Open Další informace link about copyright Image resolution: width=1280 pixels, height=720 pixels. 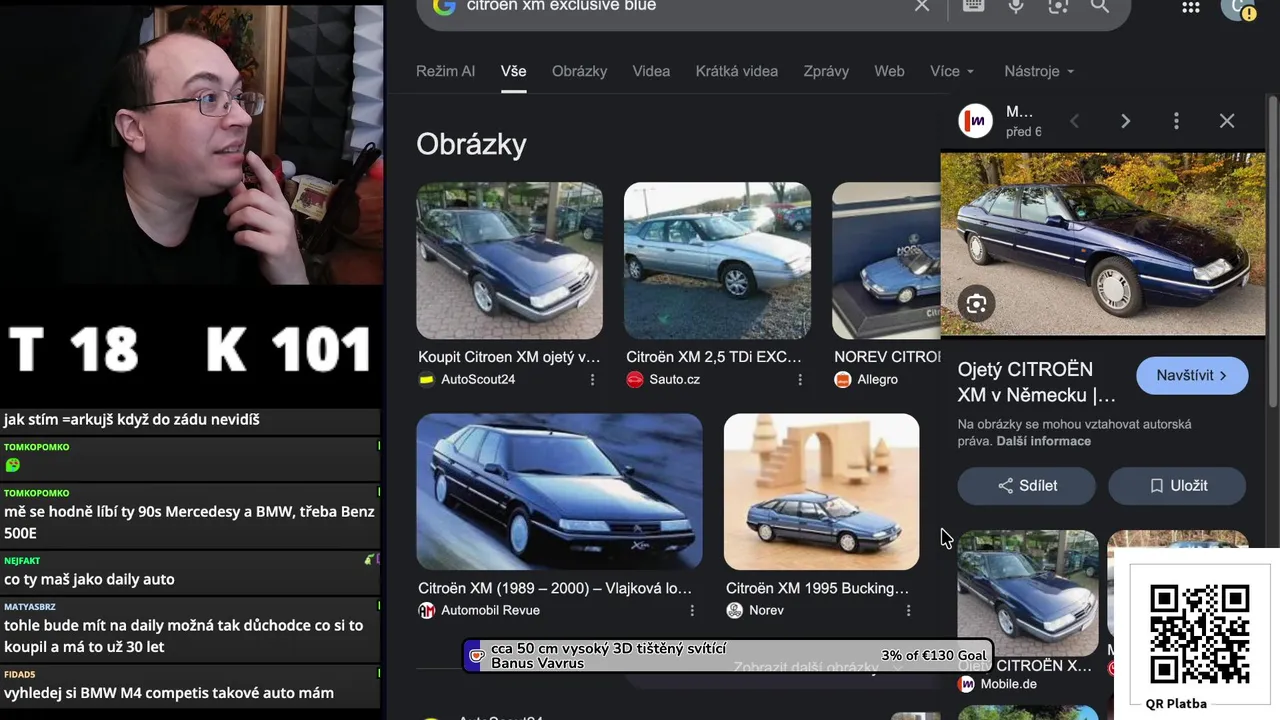point(1044,441)
